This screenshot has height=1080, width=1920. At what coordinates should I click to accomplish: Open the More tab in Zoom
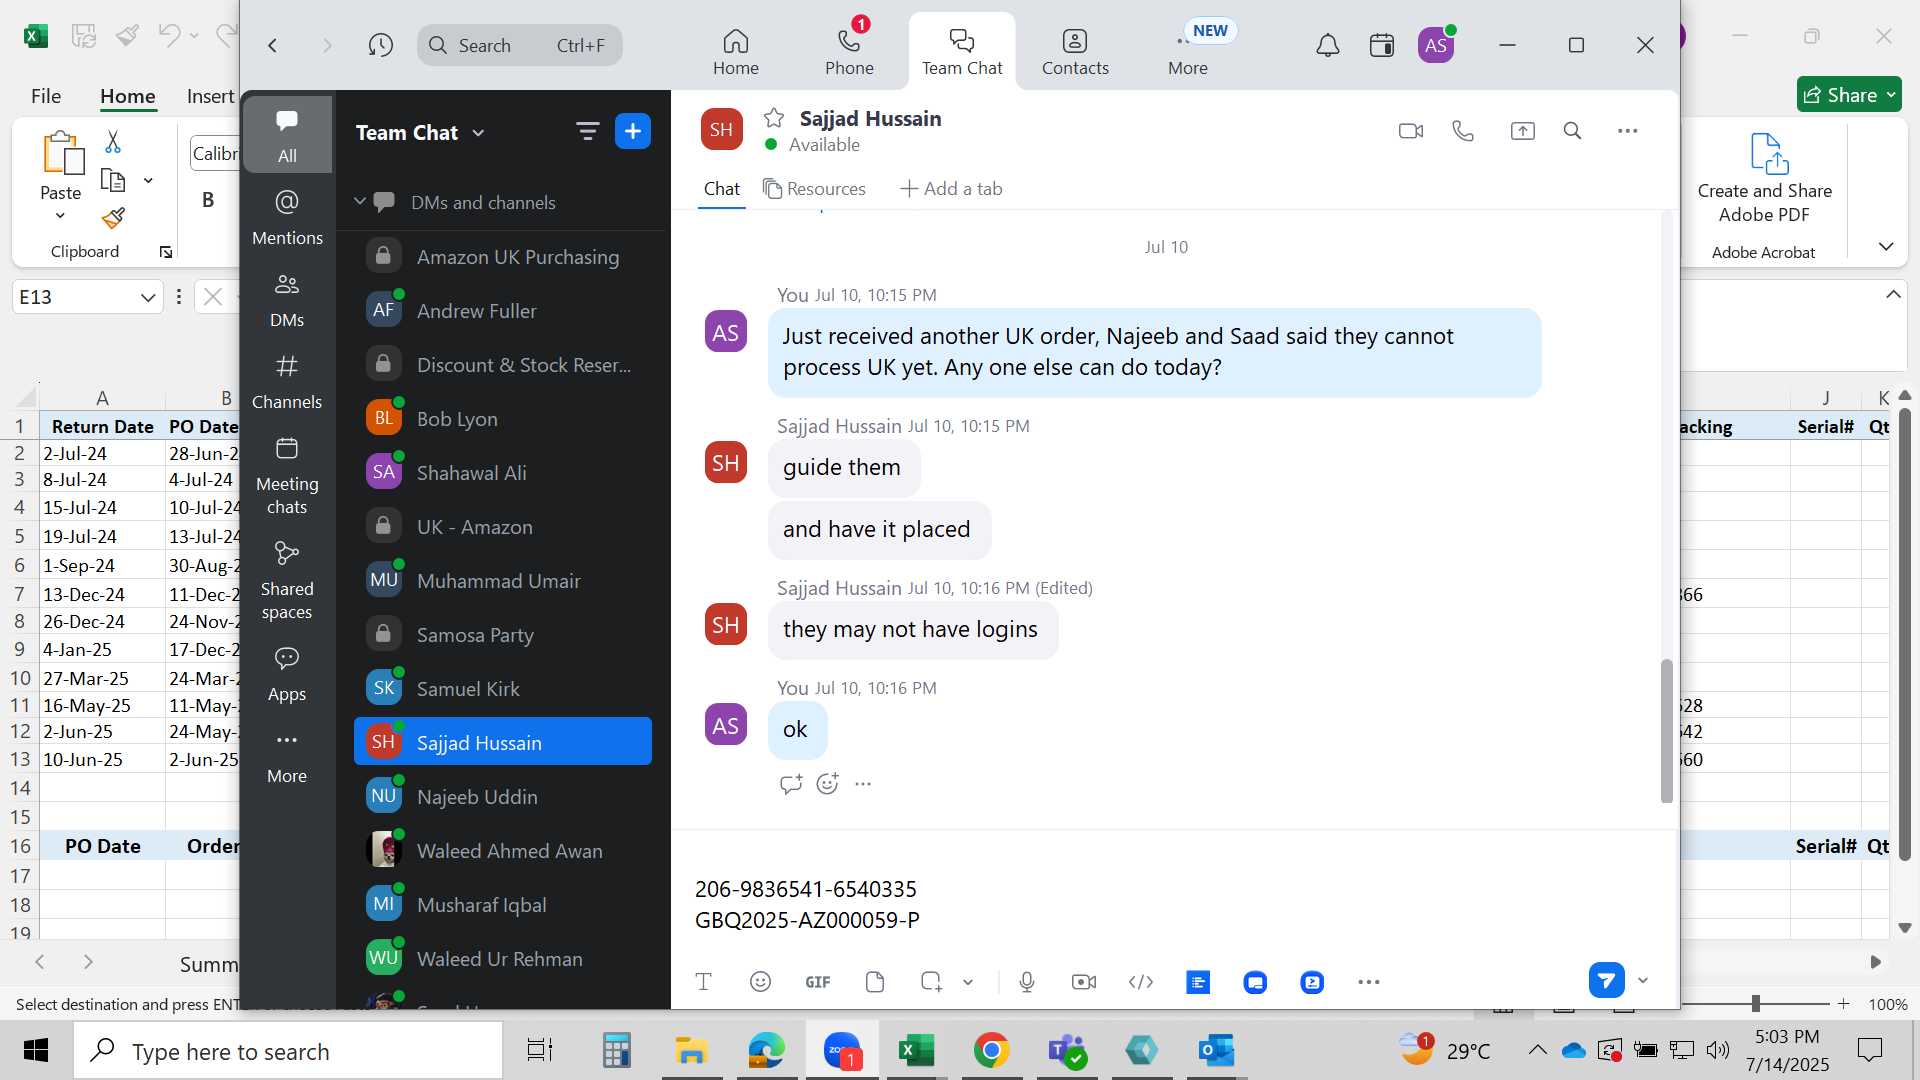1188,52
